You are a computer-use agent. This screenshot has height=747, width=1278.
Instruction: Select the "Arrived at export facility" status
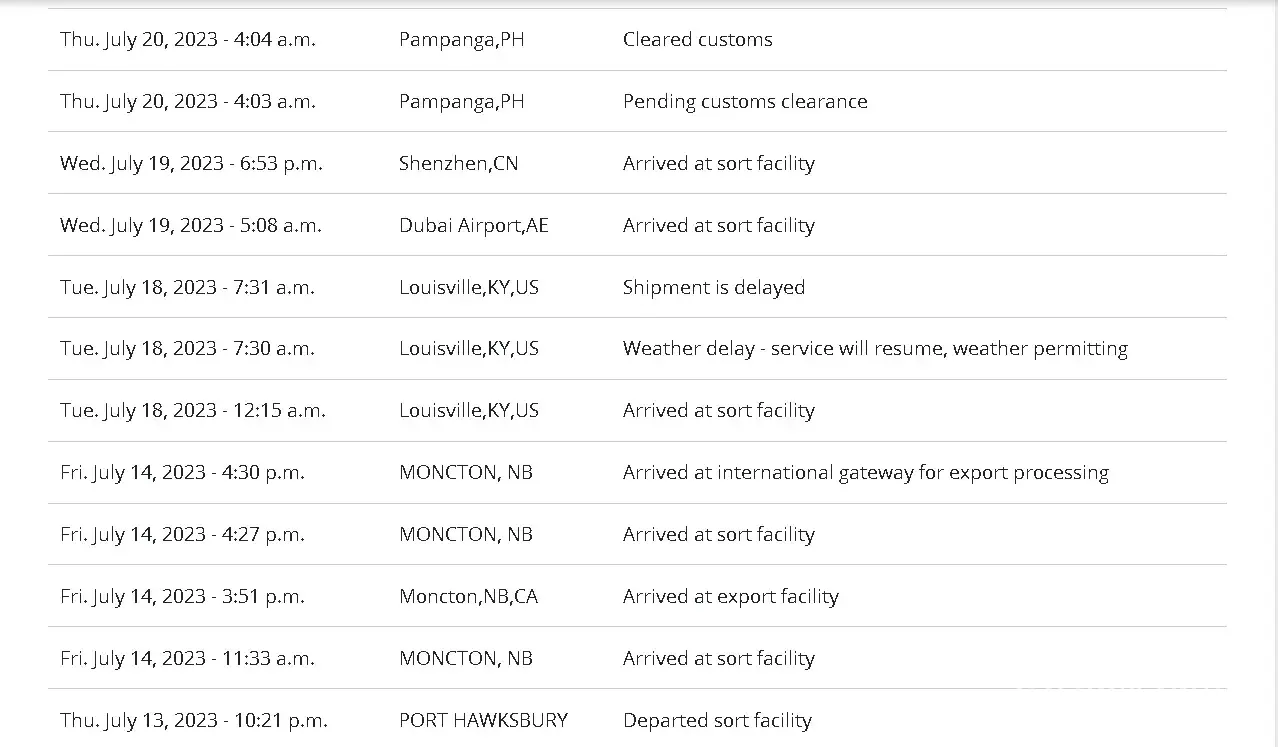coord(730,597)
